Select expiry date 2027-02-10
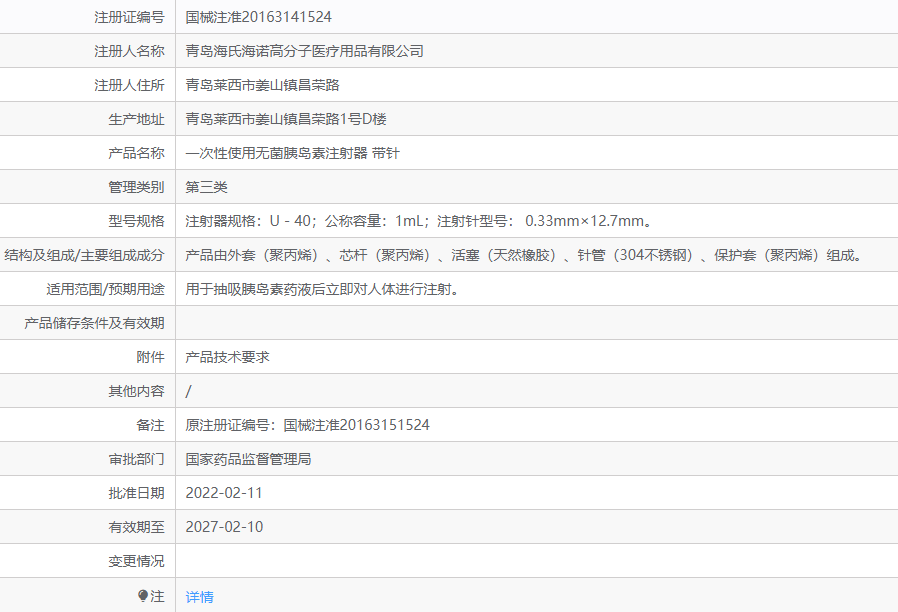 click(x=224, y=527)
